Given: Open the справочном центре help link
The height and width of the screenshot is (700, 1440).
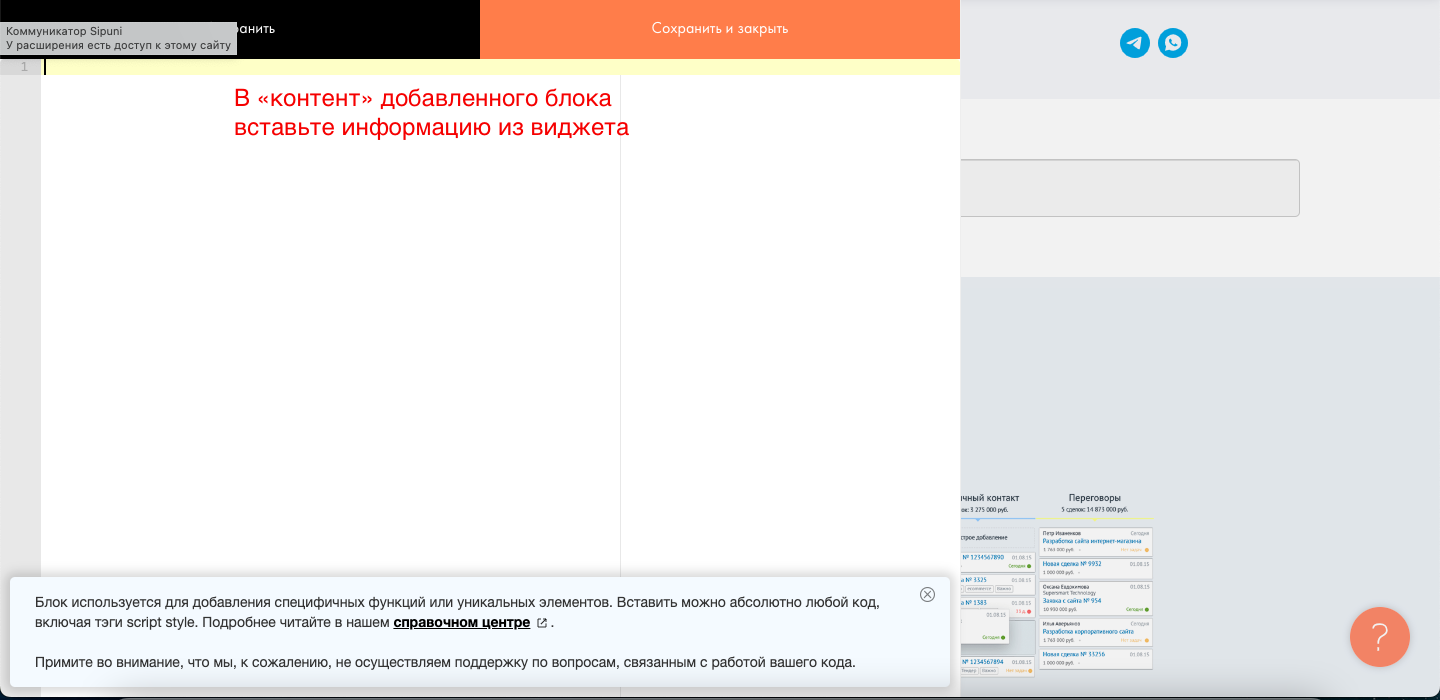Looking at the screenshot, I should coord(463,622).
